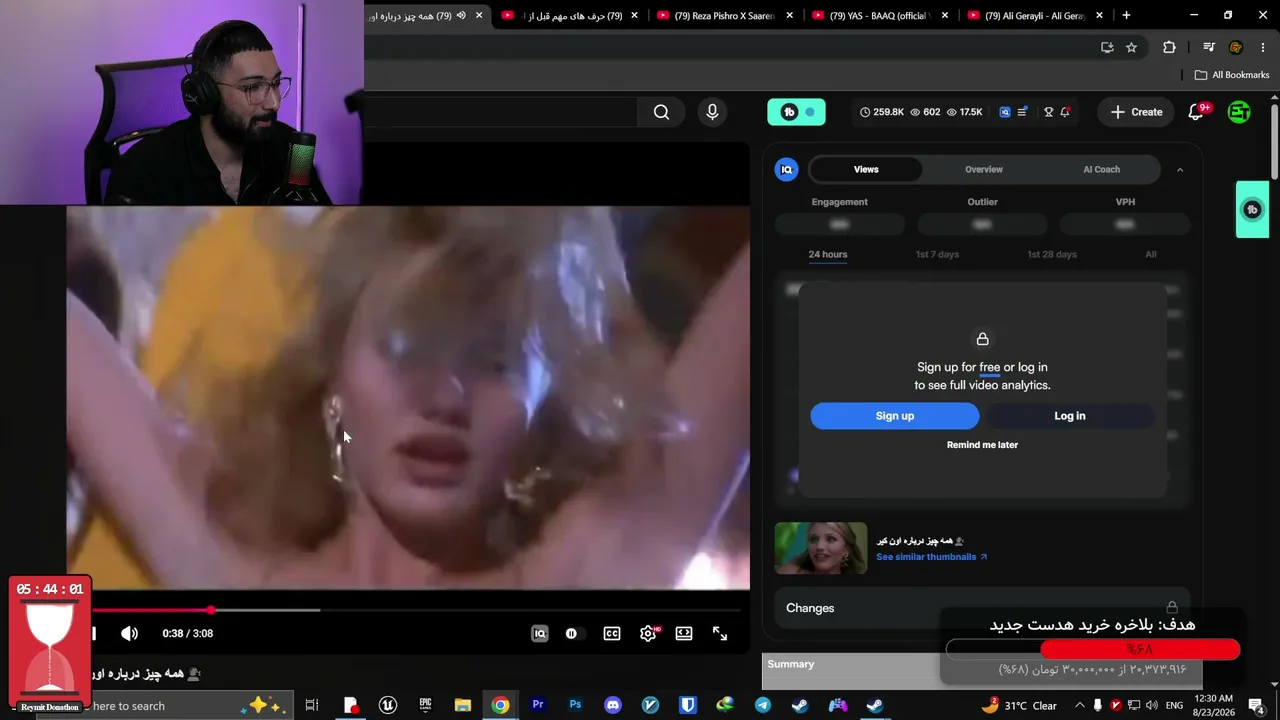The width and height of the screenshot is (1280, 720).
Task: Click the small bell icon in stats bar
Action: 1065,112
